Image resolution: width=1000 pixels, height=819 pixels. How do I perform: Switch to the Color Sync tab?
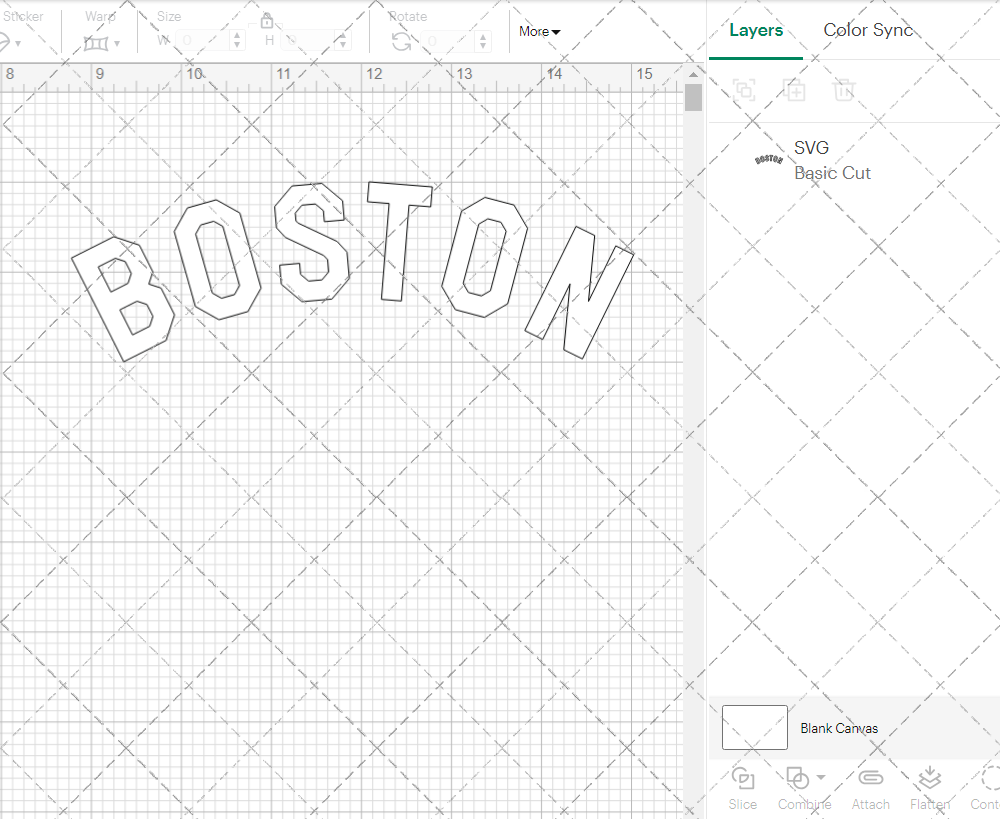(868, 30)
